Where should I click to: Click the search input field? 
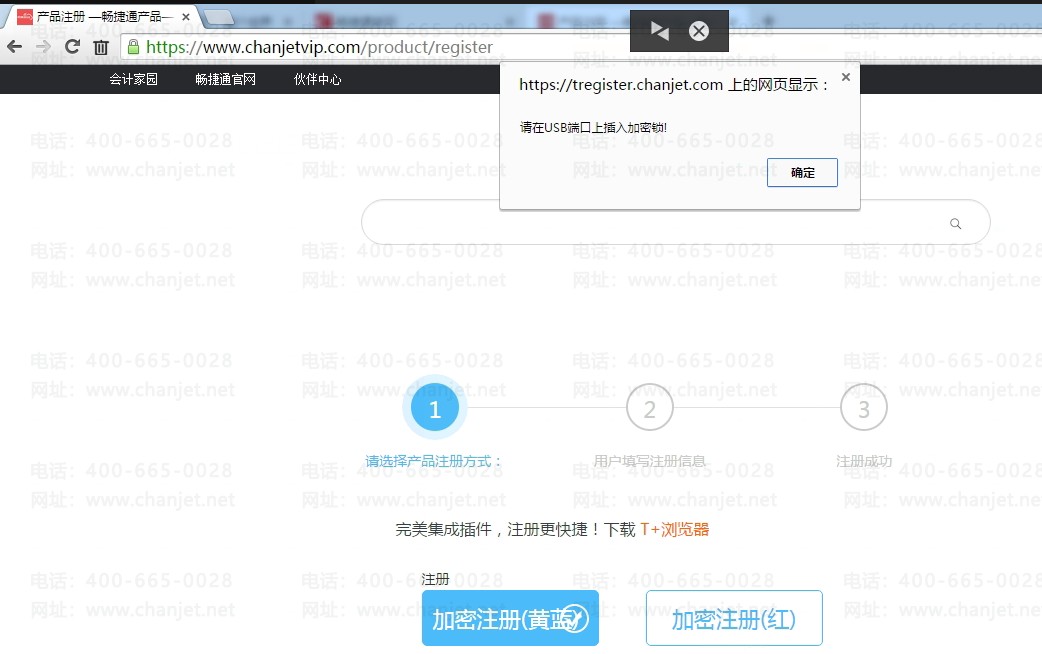point(675,222)
